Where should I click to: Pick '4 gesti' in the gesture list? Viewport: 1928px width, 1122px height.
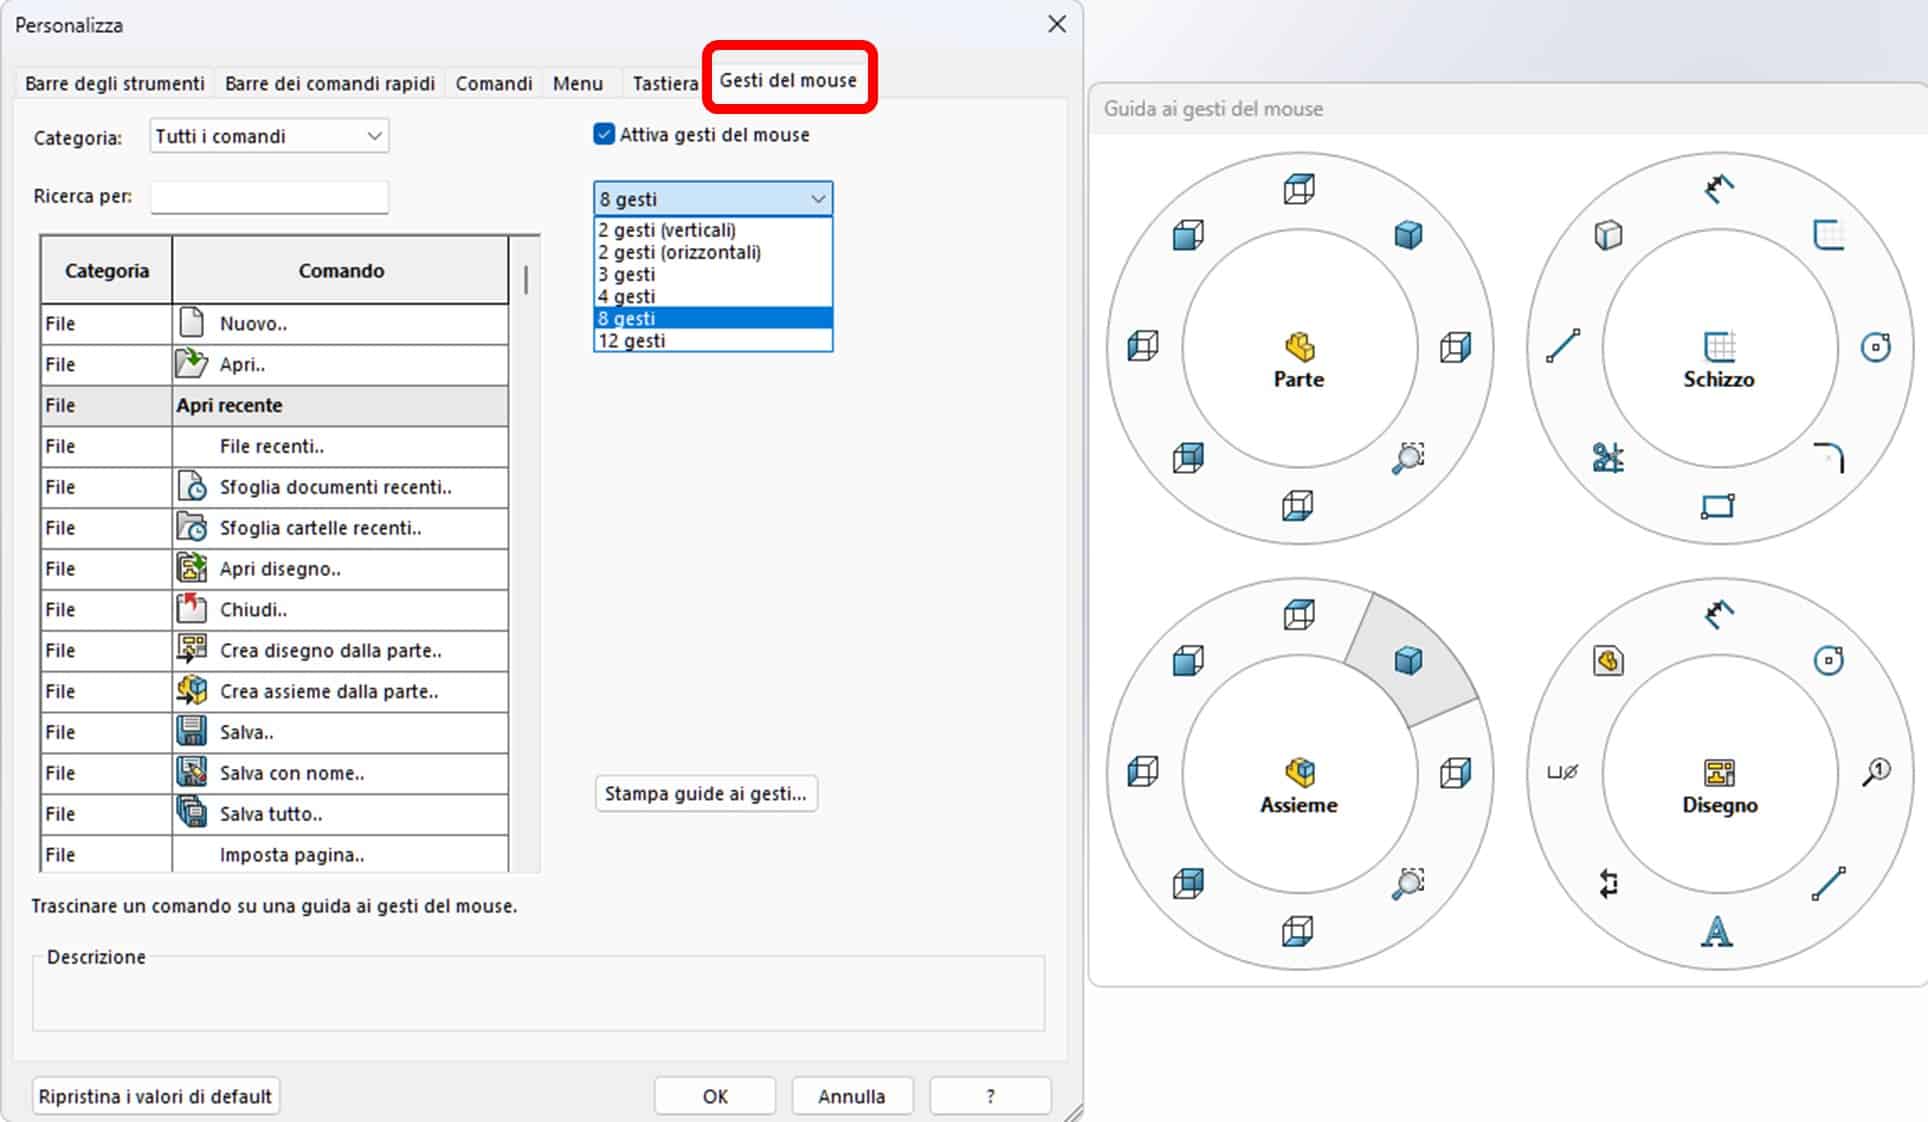[x=627, y=297]
